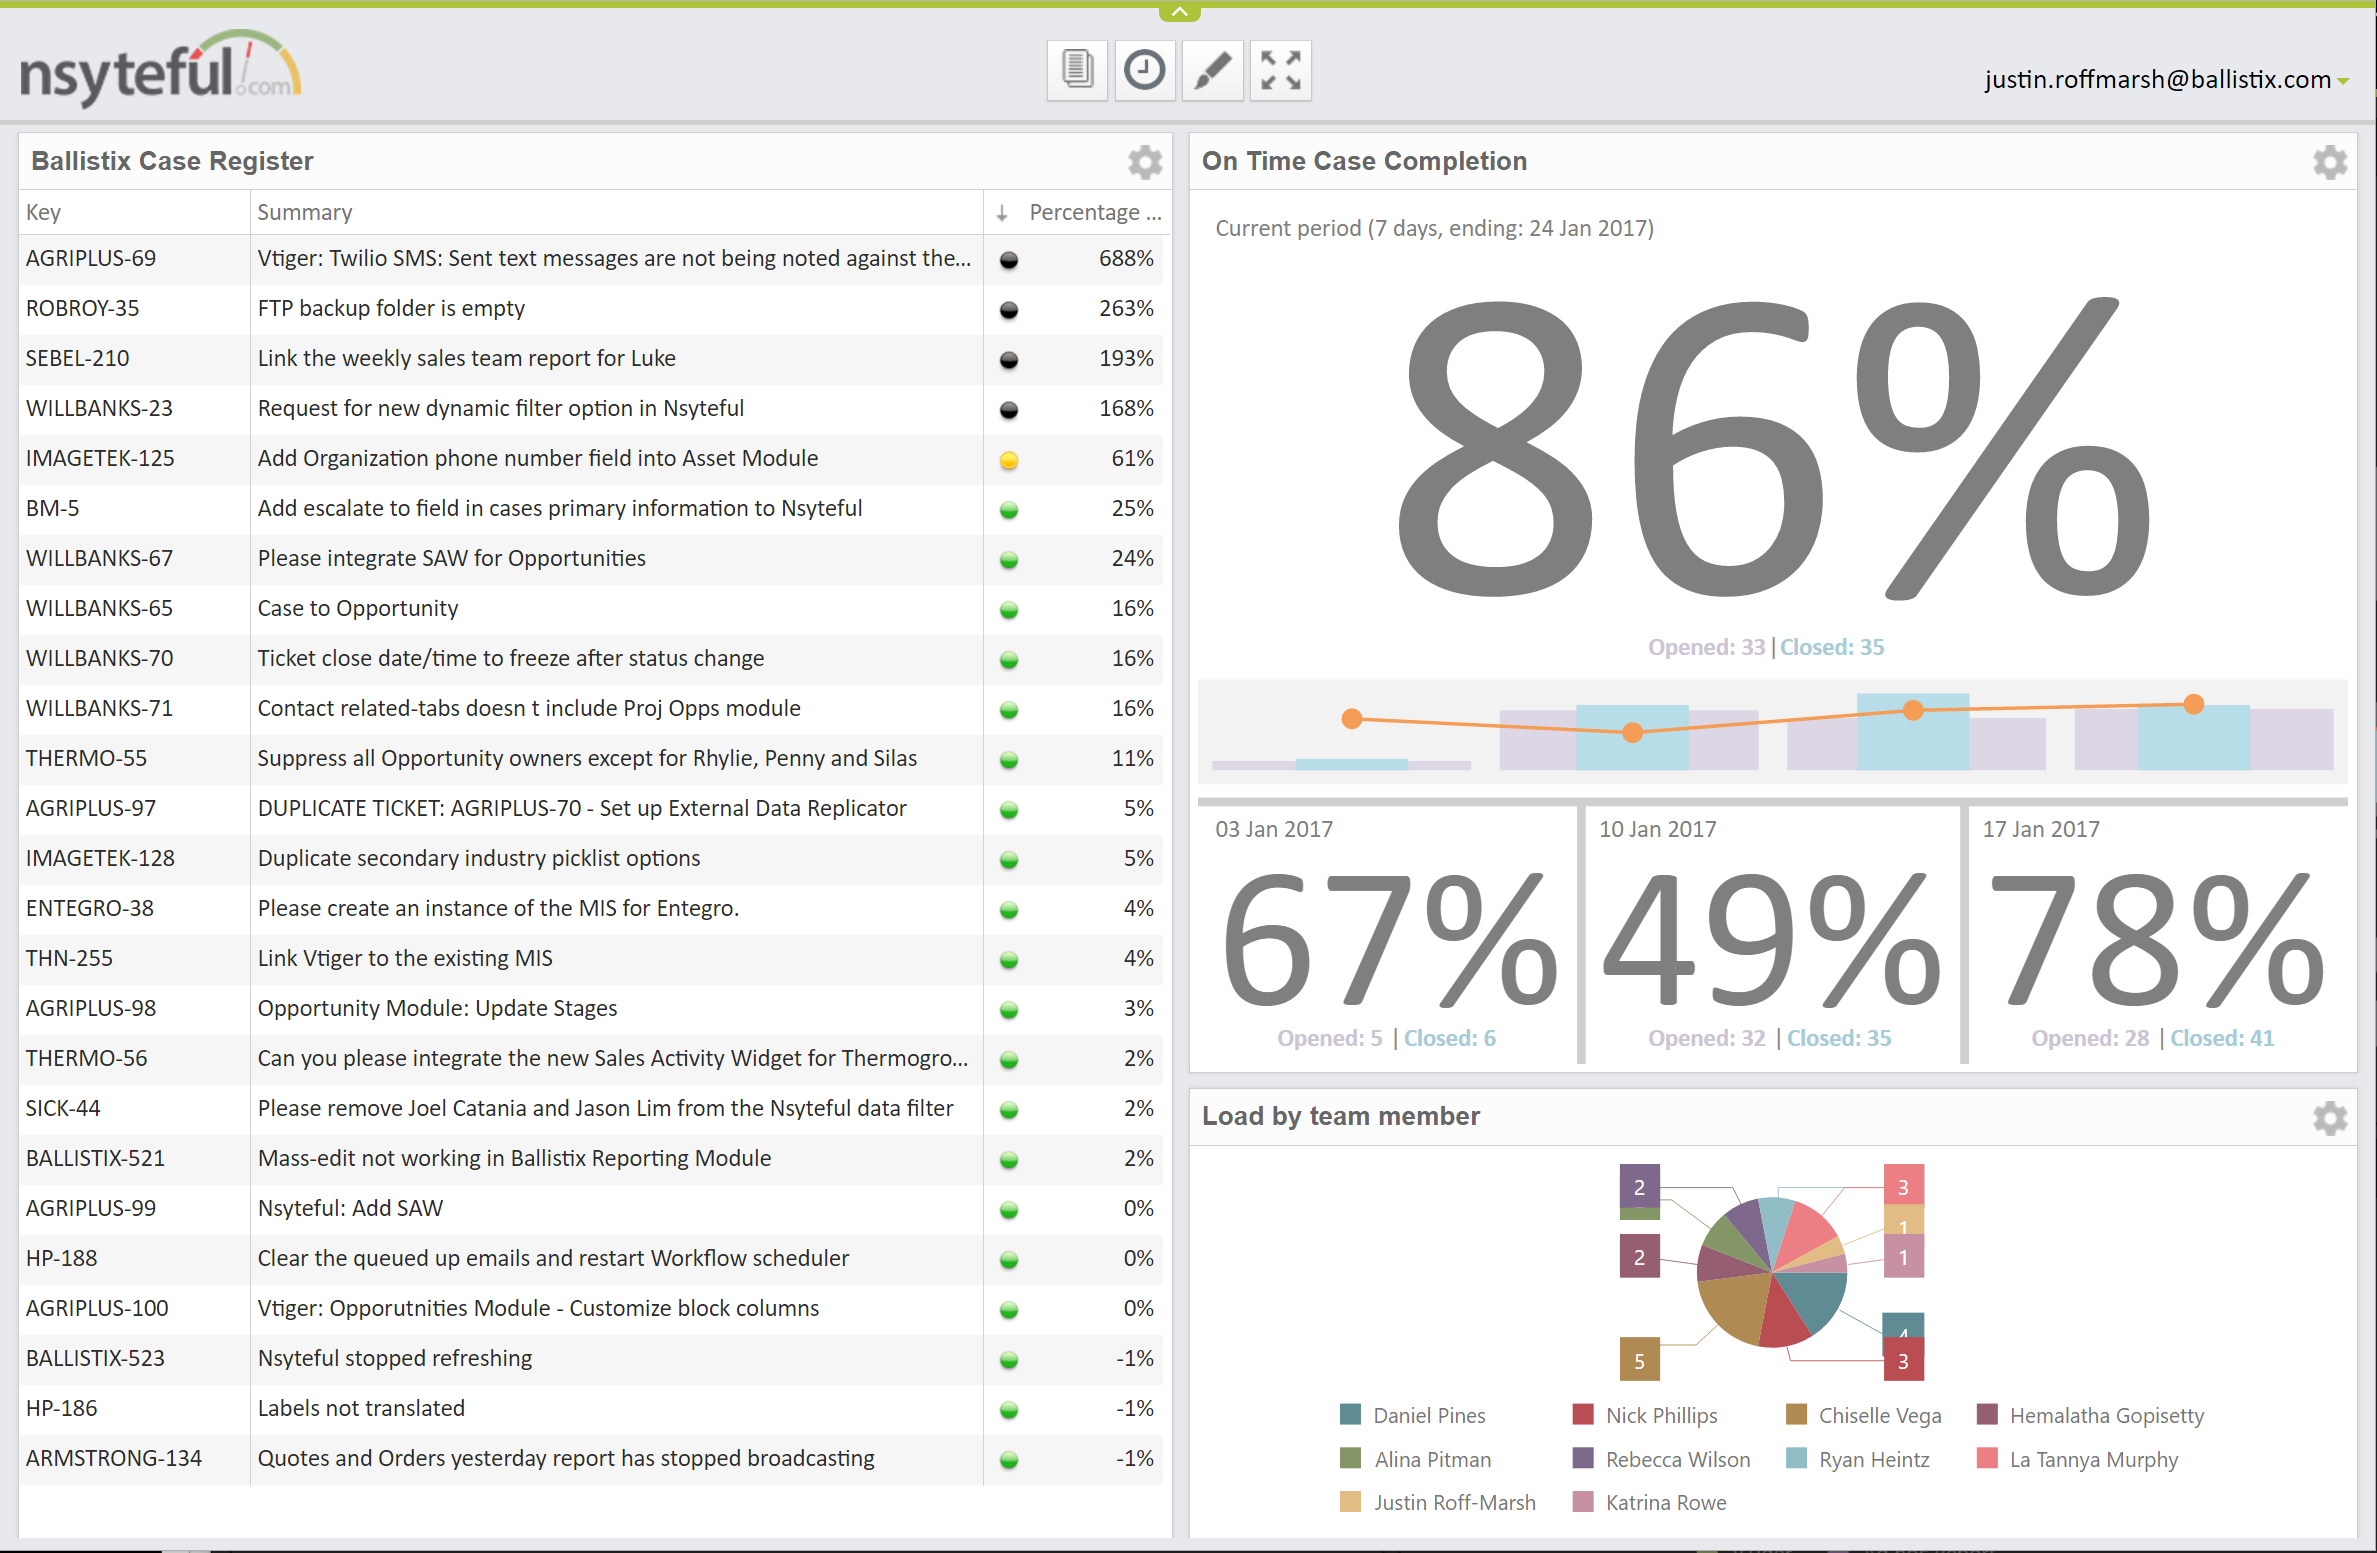
Task: Click the green status dot for BM-5
Action: [1009, 510]
